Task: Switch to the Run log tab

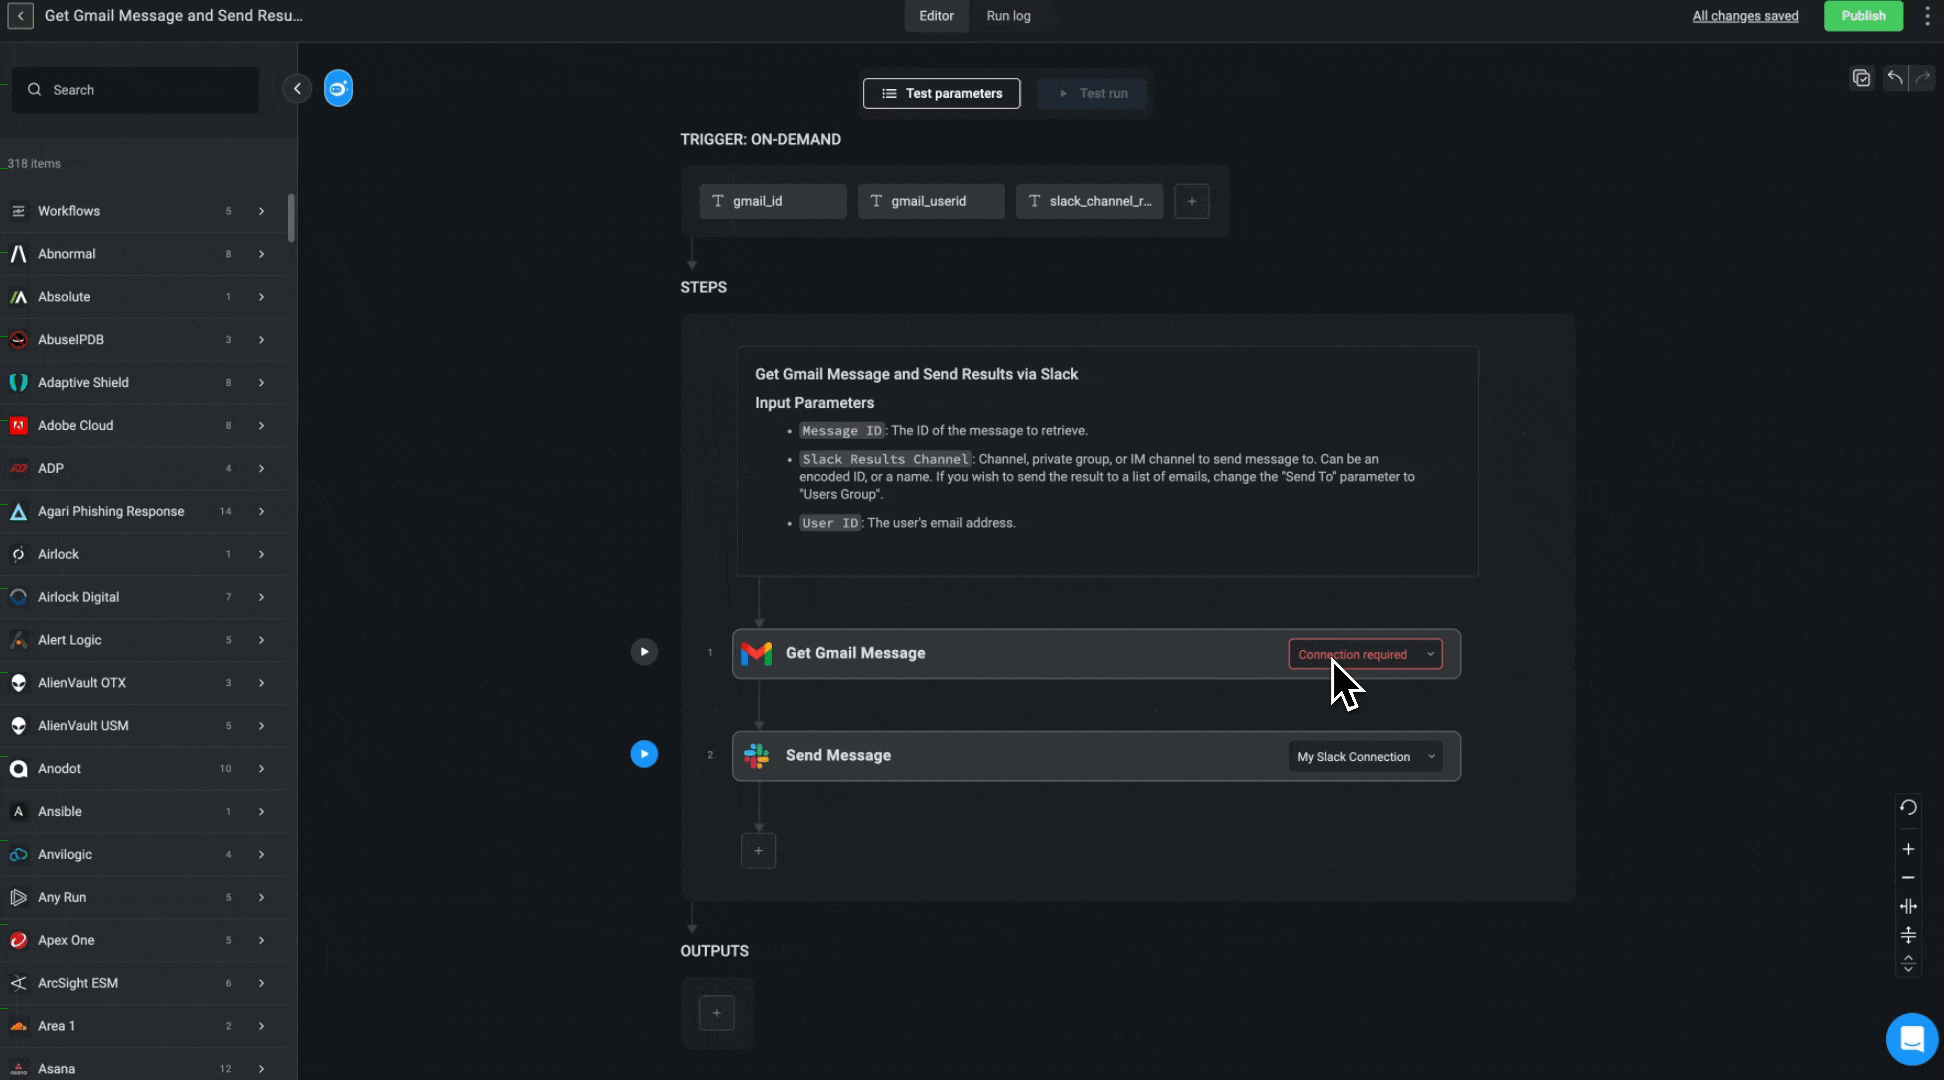Action: [1008, 16]
